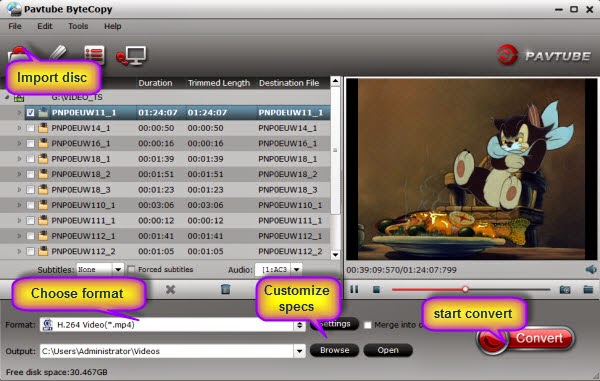
Task: Open the Output path dropdown arrow
Action: pyautogui.click(x=300, y=350)
